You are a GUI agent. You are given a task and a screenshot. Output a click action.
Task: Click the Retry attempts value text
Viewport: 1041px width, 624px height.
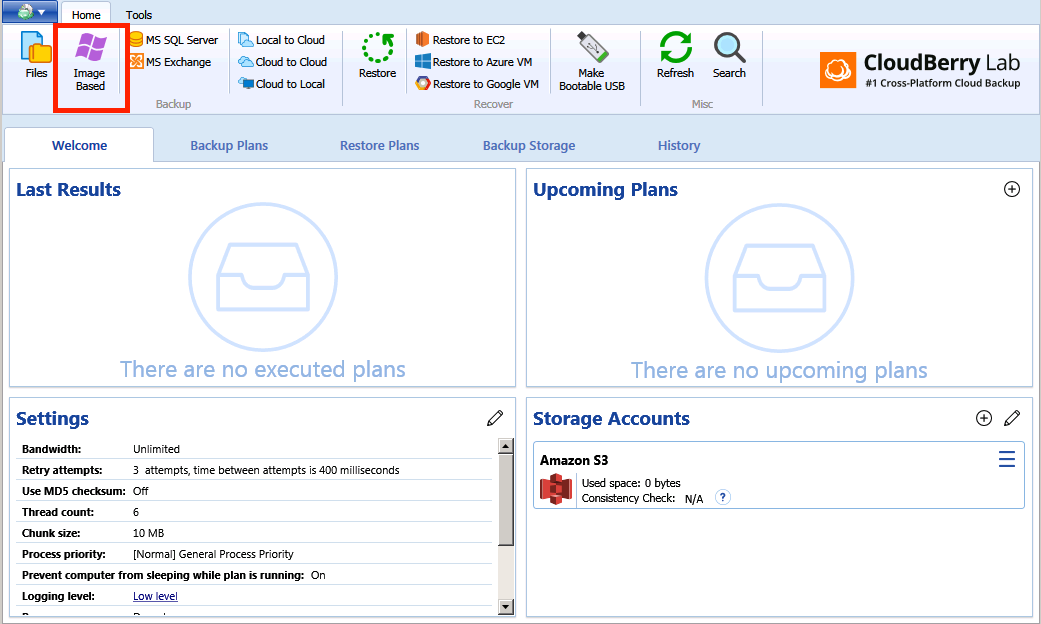click(266, 470)
